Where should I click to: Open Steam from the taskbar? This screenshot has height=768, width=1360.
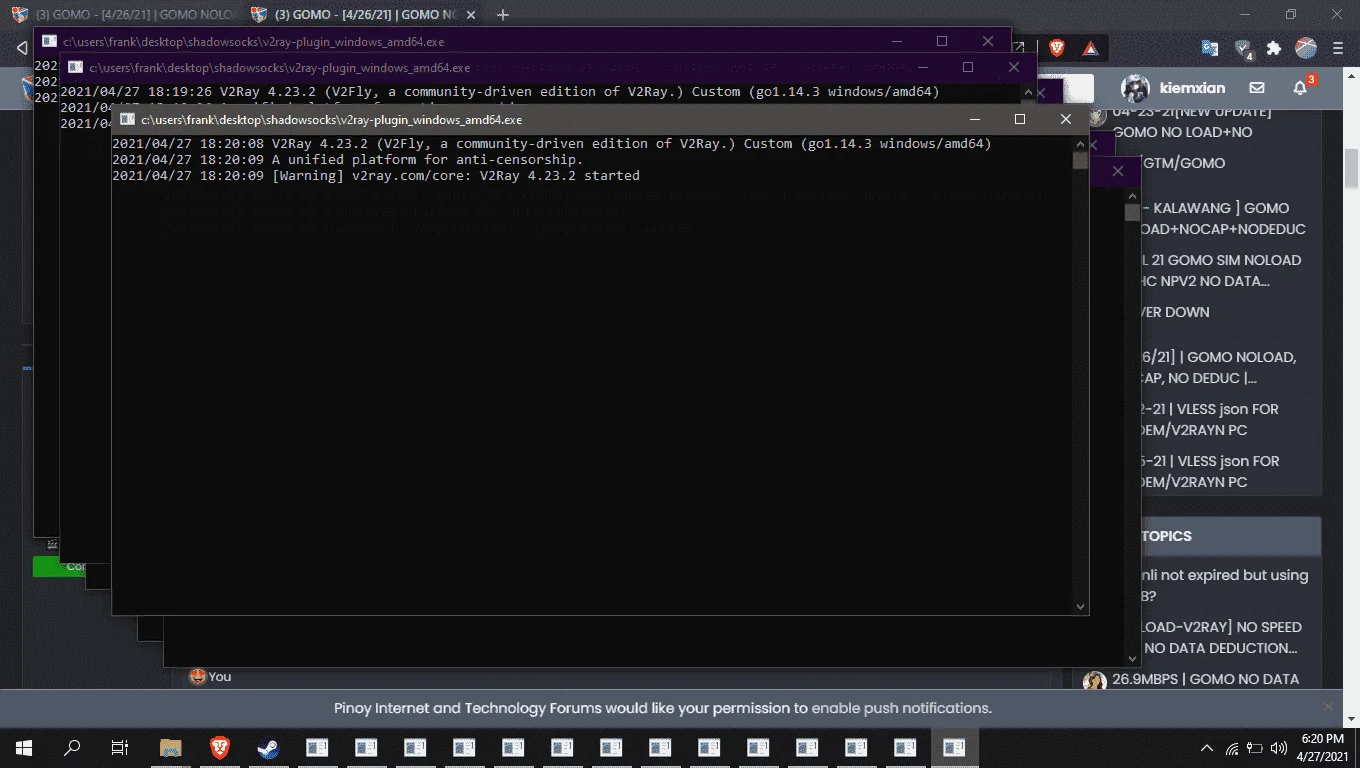coord(269,748)
